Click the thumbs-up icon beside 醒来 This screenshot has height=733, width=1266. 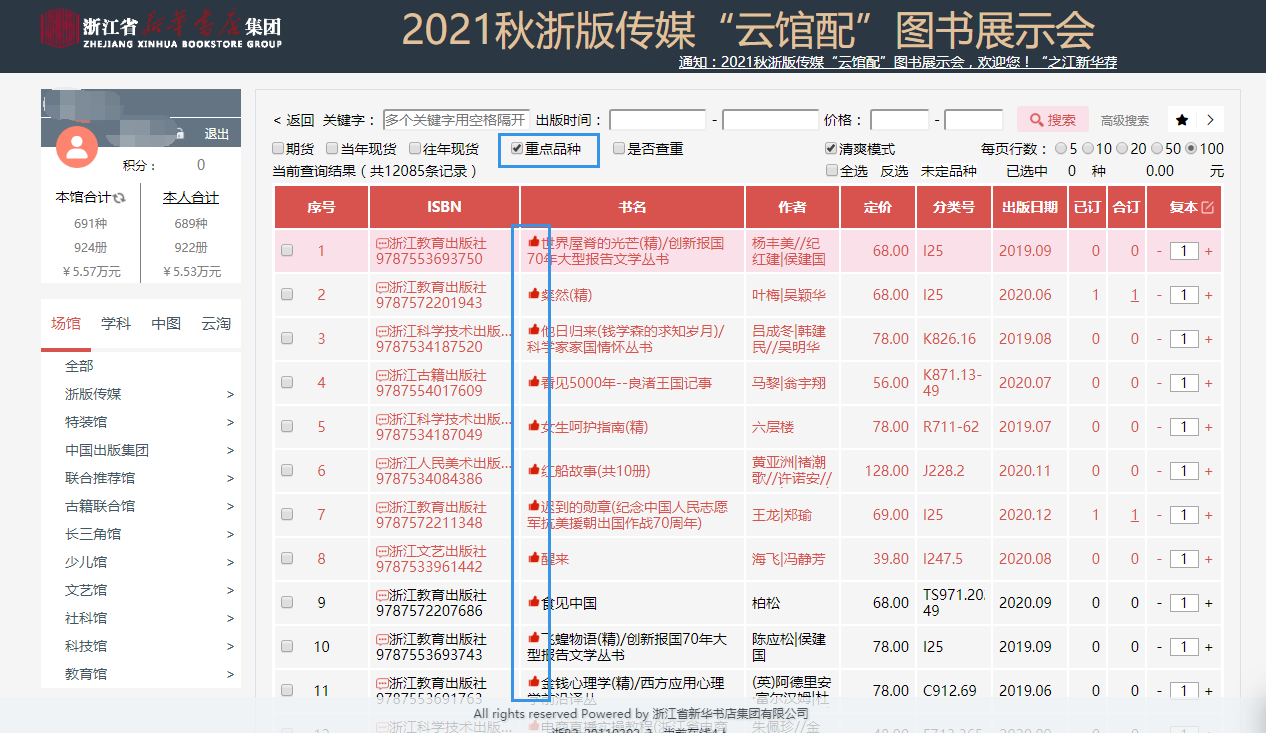[533, 559]
